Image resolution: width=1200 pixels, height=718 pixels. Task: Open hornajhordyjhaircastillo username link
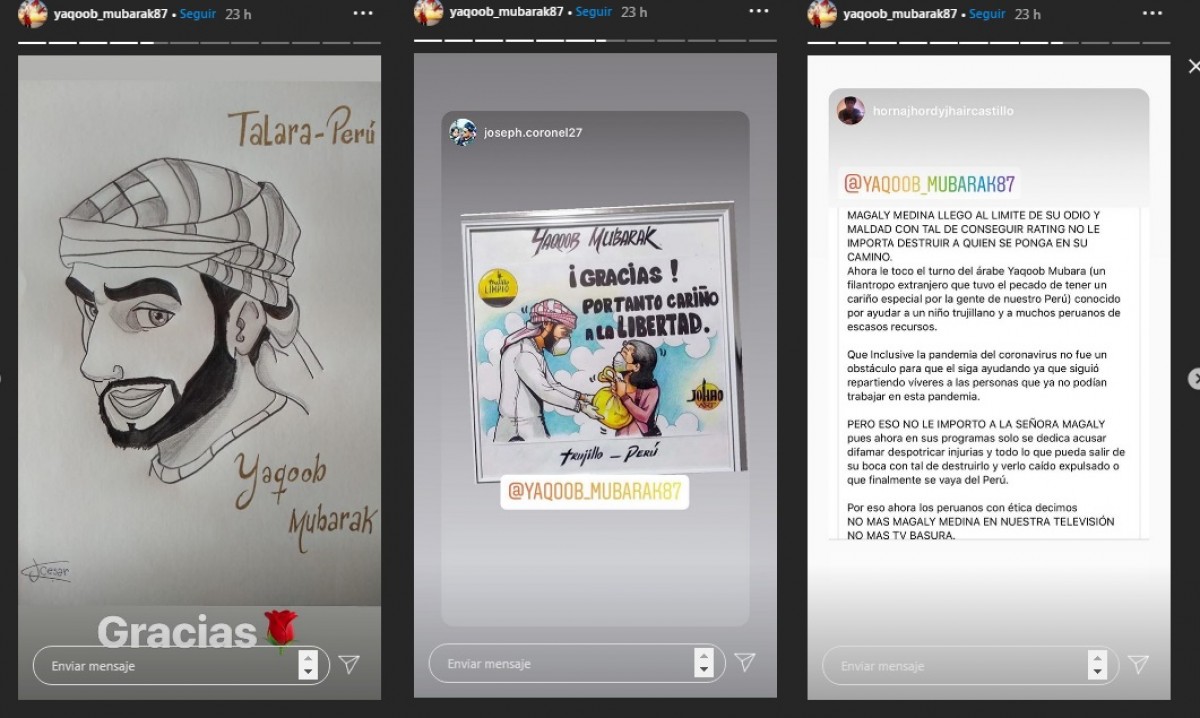(943, 111)
